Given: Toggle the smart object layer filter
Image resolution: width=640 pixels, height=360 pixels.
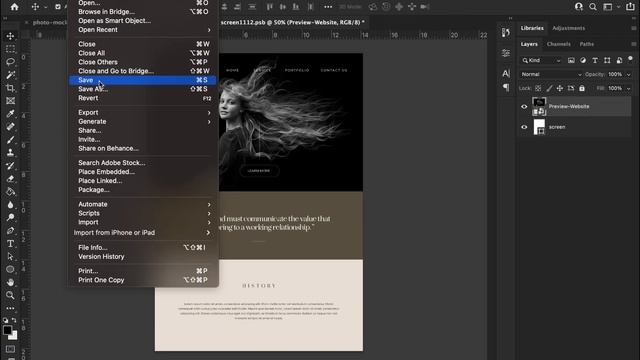Looking at the screenshot, I should pos(619,60).
